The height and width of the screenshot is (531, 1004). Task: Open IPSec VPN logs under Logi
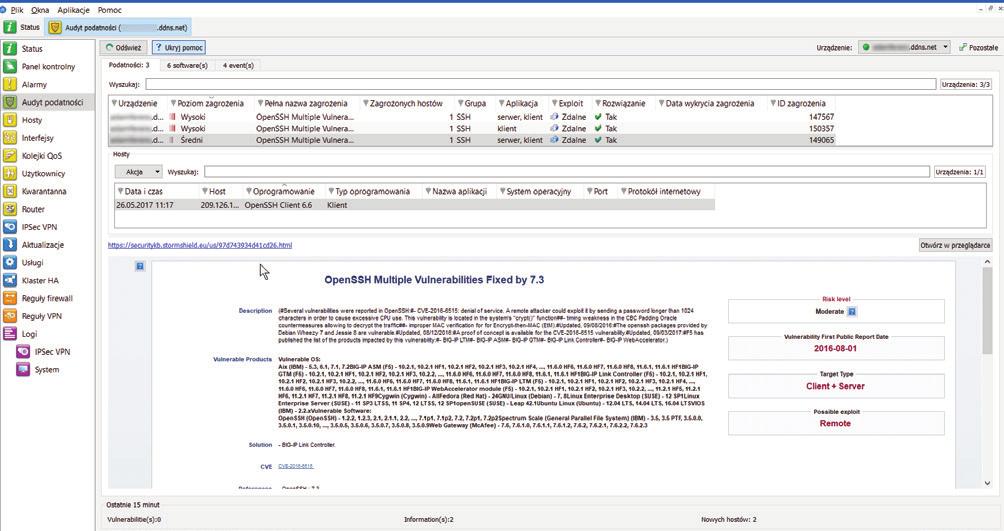pos(52,352)
